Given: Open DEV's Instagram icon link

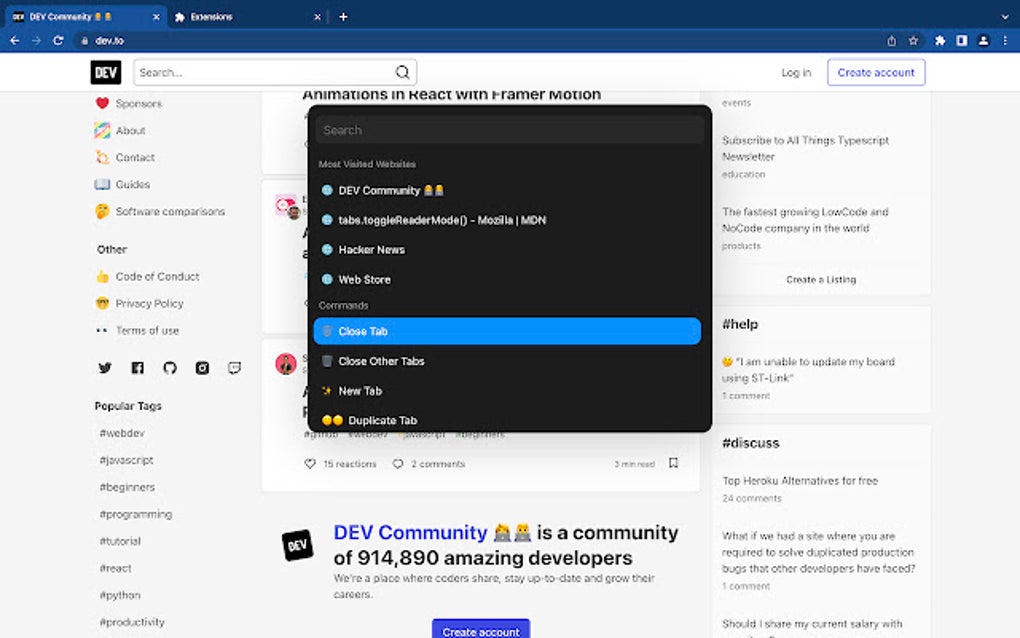Looking at the screenshot, I should click(202, 368).
